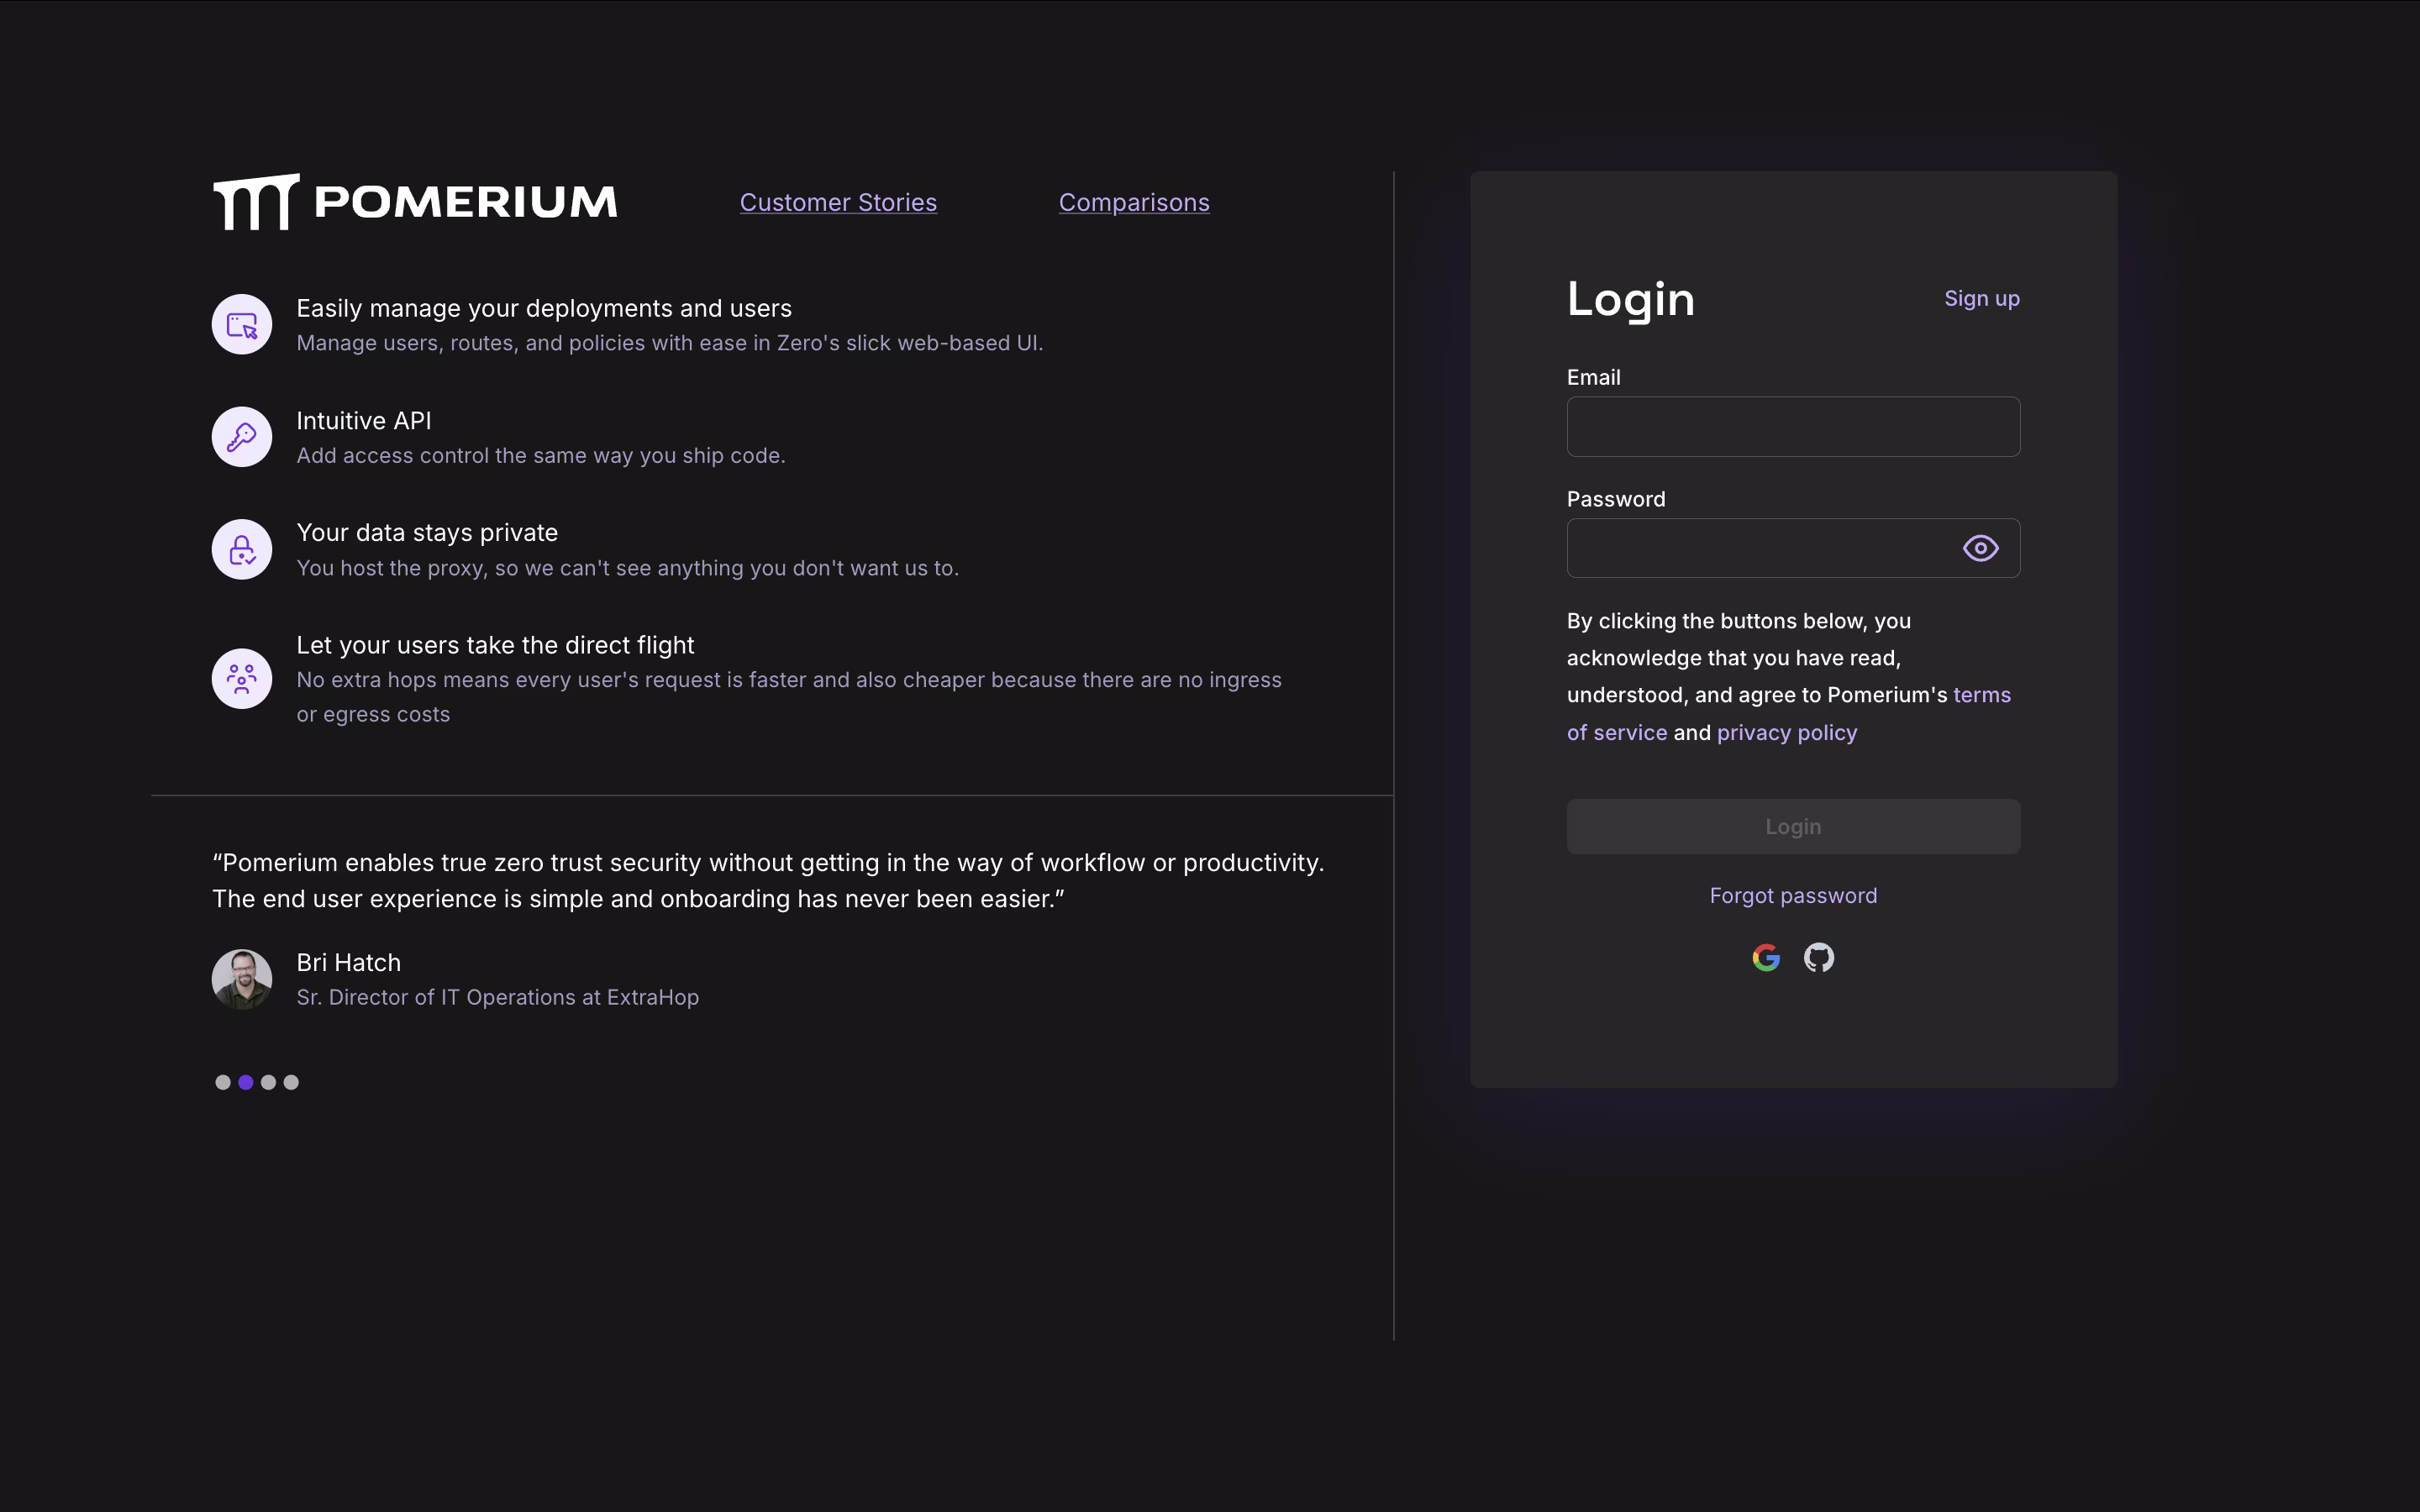Select the third testimonial carousel dot

(x=268, y=1082)
